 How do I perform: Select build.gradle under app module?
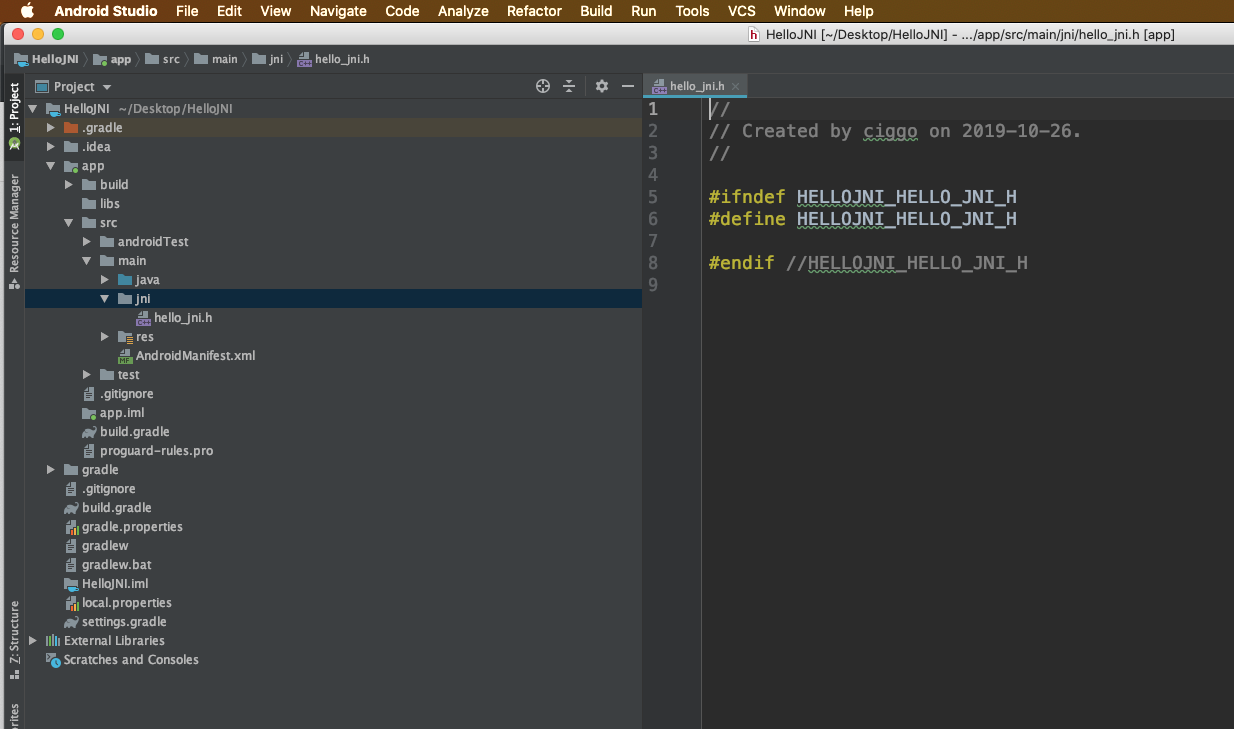point(126,432)
